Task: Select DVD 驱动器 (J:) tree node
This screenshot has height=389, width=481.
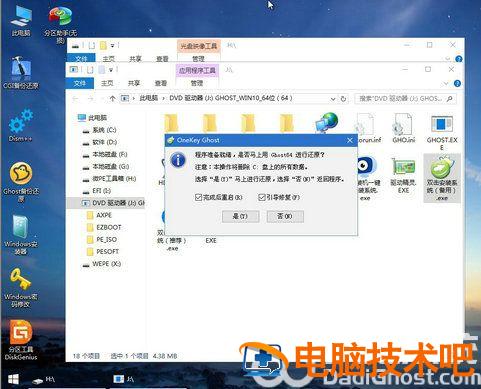Action: click(x=106, y=203)
